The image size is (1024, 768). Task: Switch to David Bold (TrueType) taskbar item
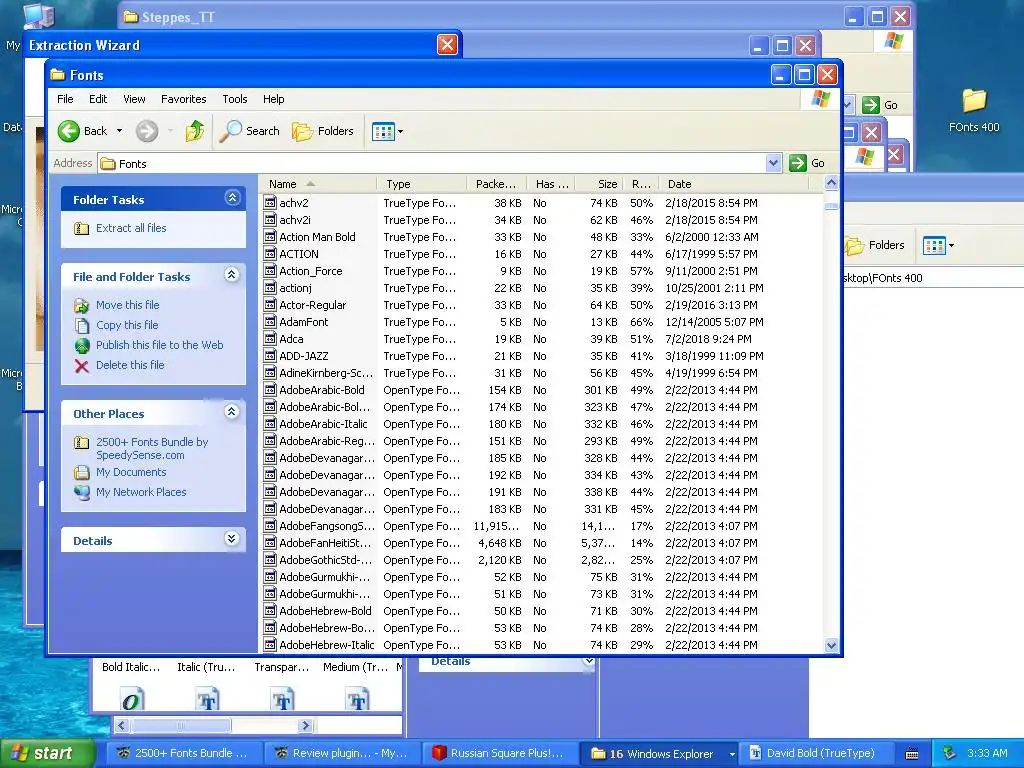815,753
